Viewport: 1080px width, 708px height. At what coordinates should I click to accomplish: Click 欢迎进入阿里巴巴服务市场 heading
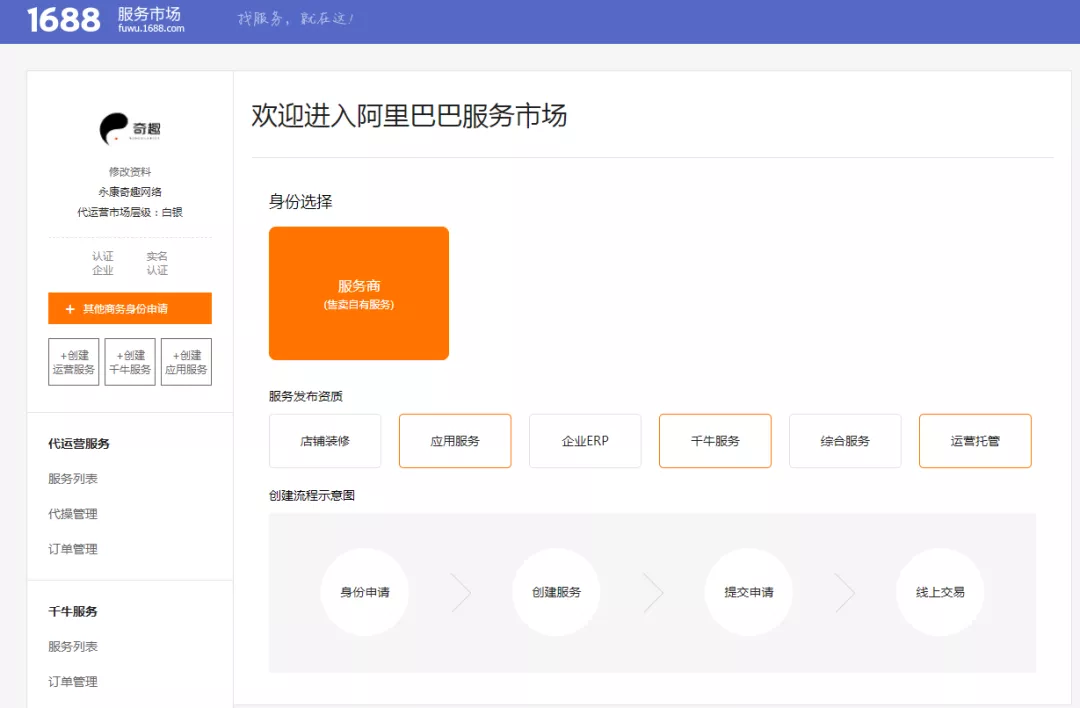(409, 116)
